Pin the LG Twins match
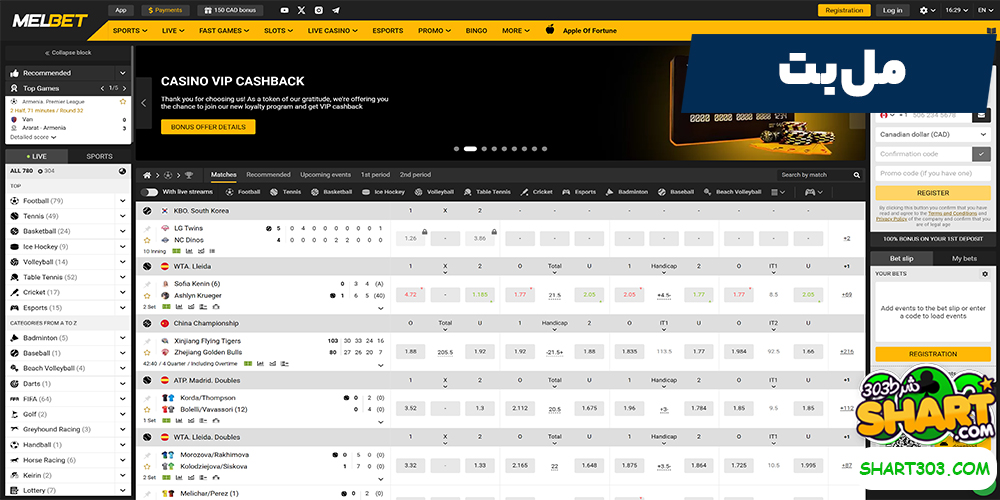This screenshot has width=1000, height=500. pos(147,228)
